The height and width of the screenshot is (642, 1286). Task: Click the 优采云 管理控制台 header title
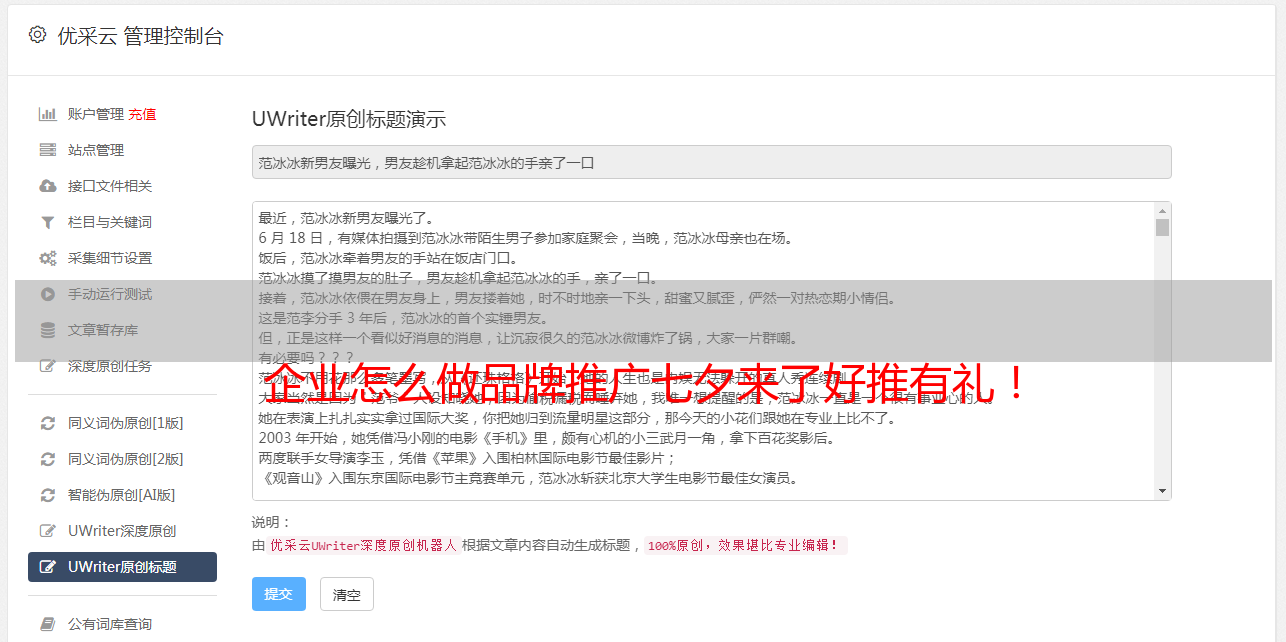click(x=141, y=36)
